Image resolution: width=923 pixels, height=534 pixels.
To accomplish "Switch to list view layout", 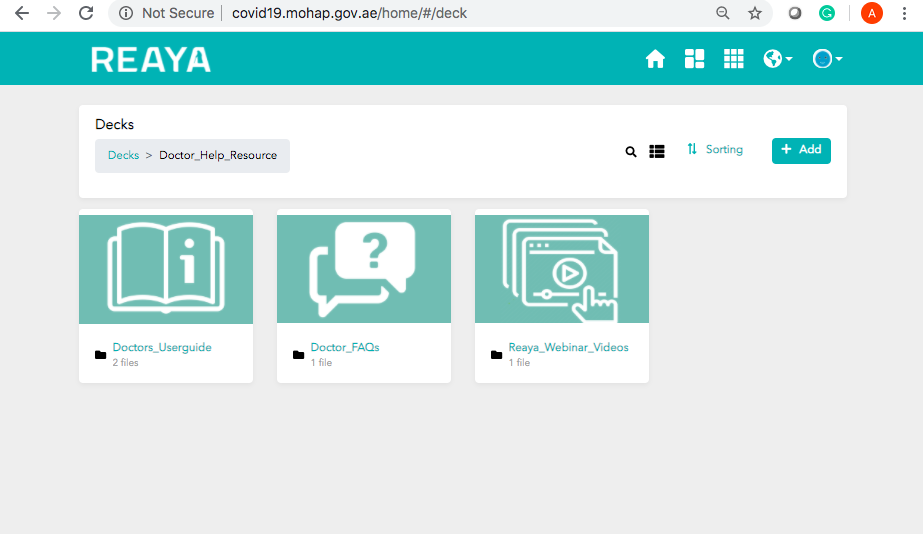I will tap(657, 152).
